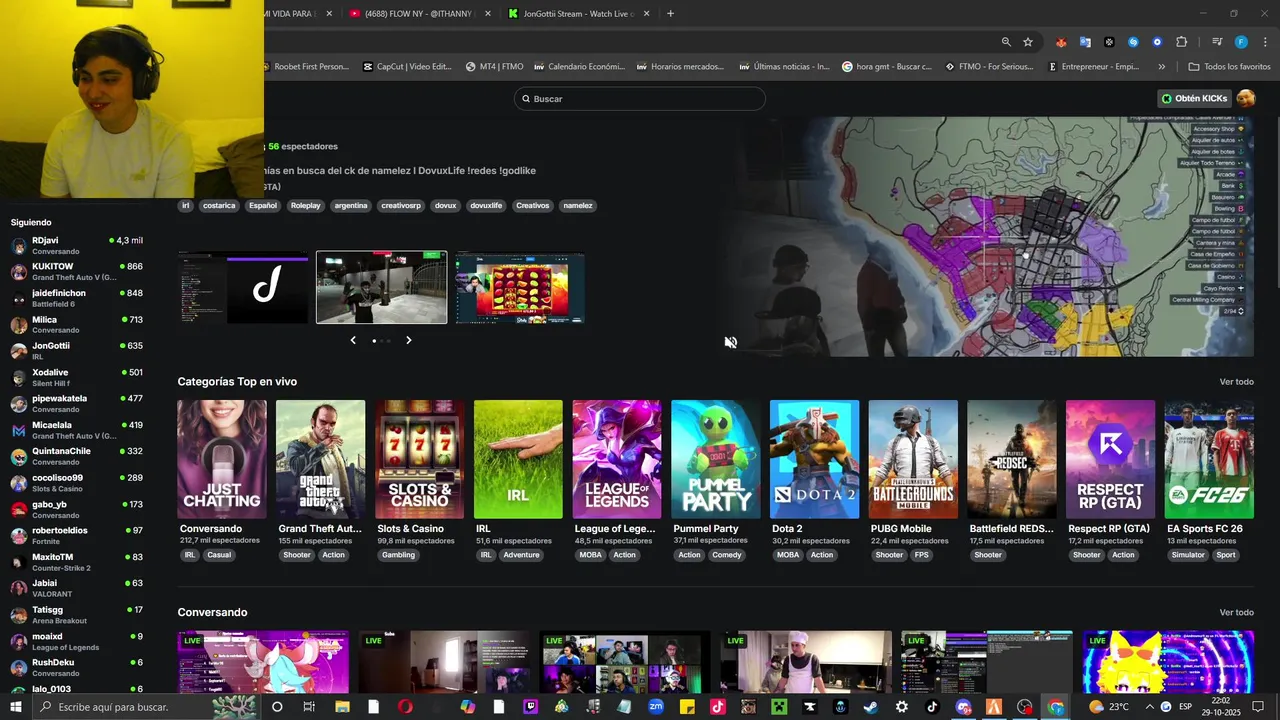Open Chrome's three-dot menu
Screen dimensions: 1280x720
coord(1265,42)
